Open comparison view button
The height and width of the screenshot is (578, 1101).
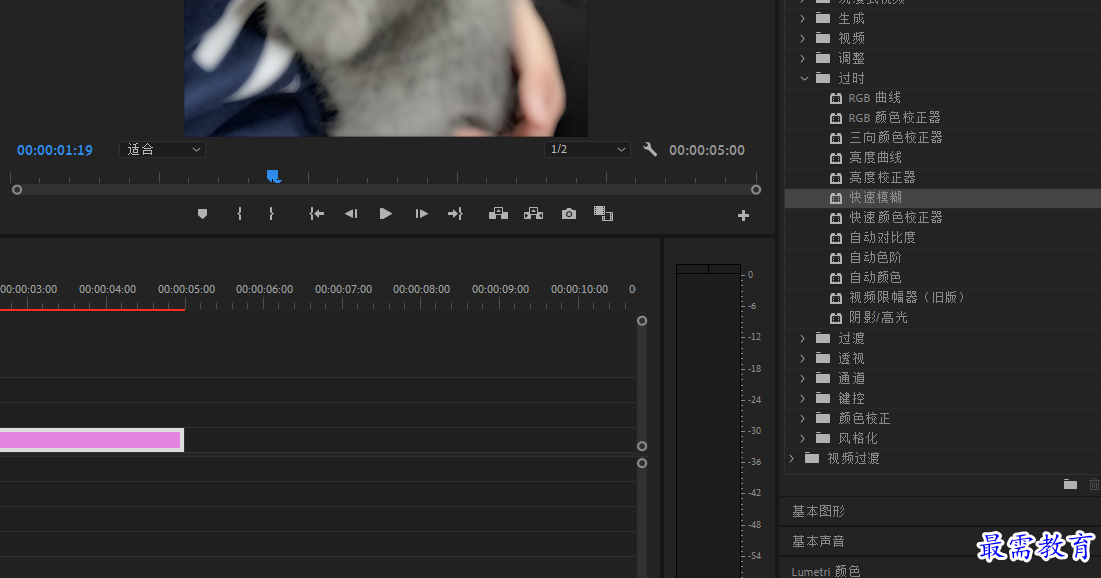coord(603,214)
